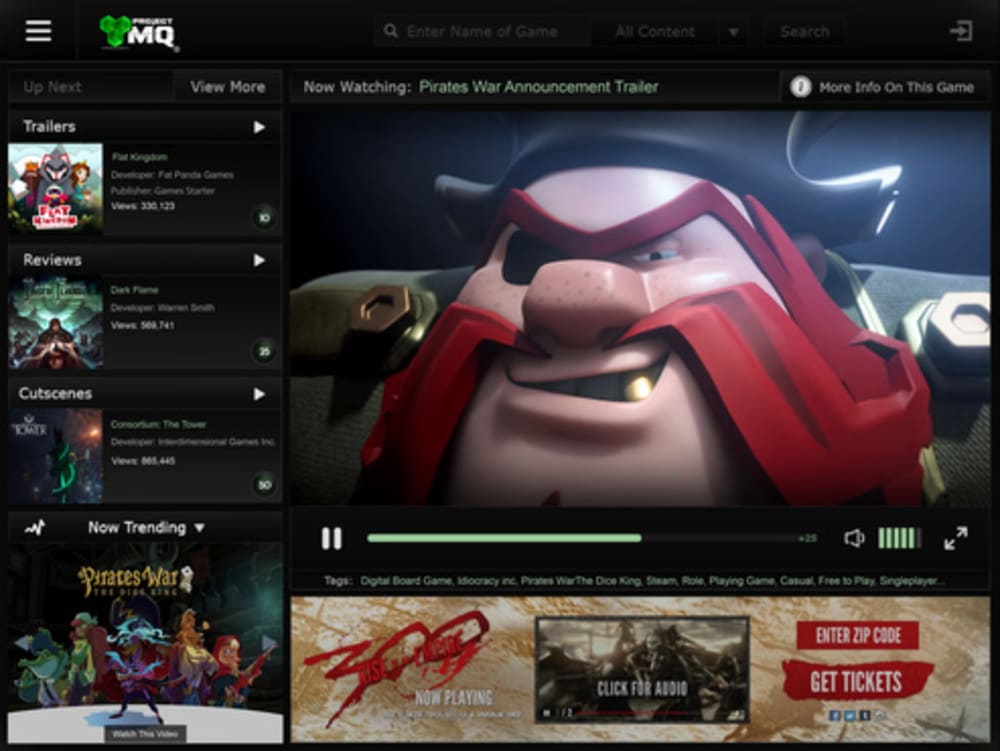Click the search magnifier icon

(x=391, y=31)
